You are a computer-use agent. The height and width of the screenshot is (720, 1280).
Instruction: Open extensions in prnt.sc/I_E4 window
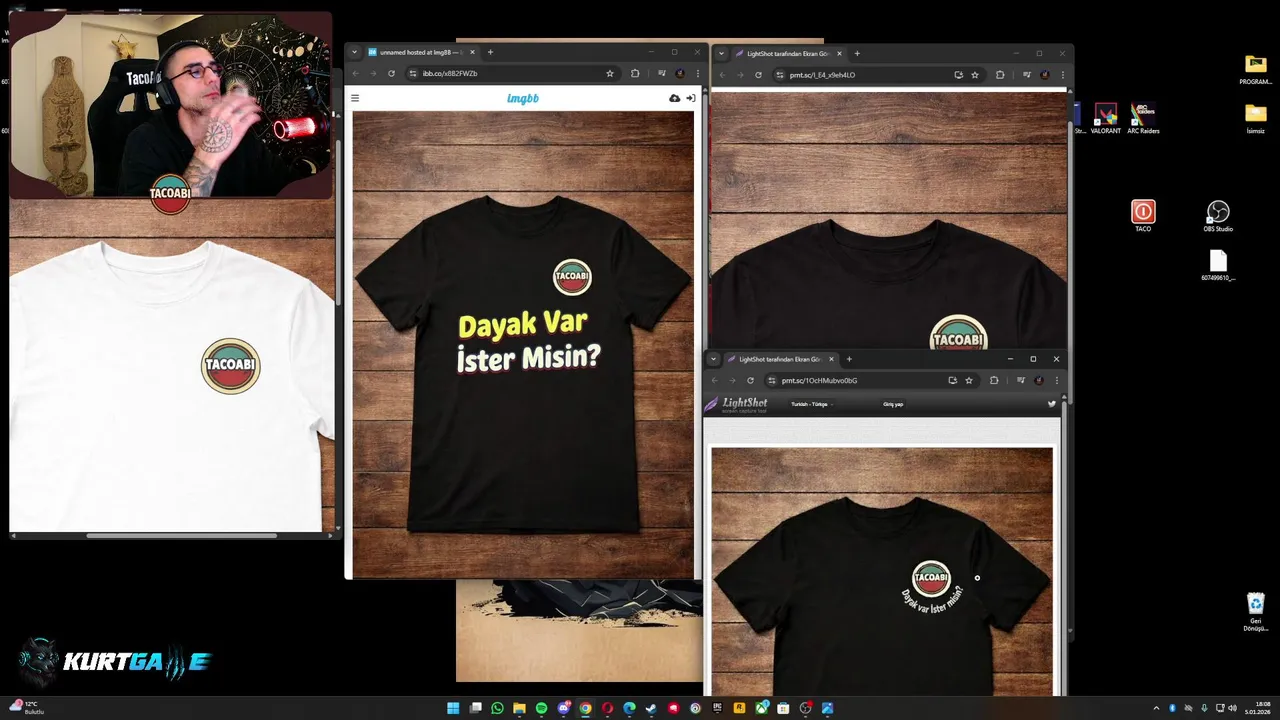tap(1000, 74)
